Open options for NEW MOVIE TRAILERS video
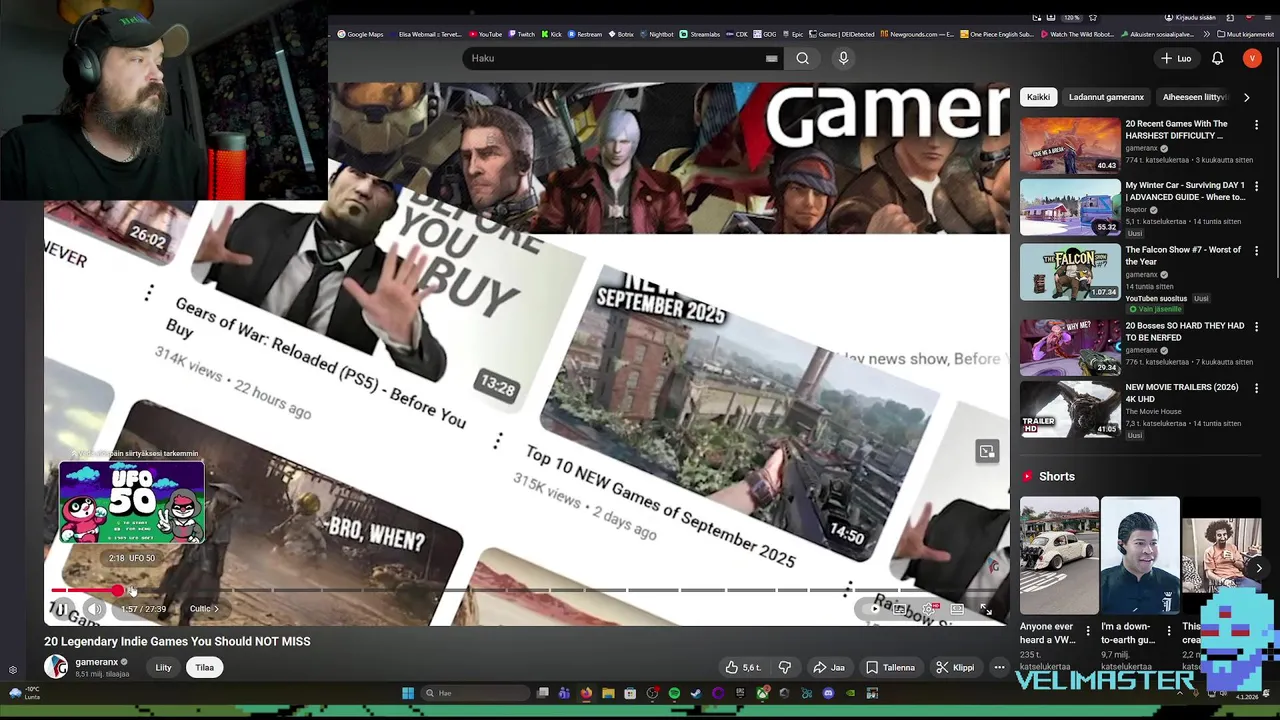 (1257, 388)
